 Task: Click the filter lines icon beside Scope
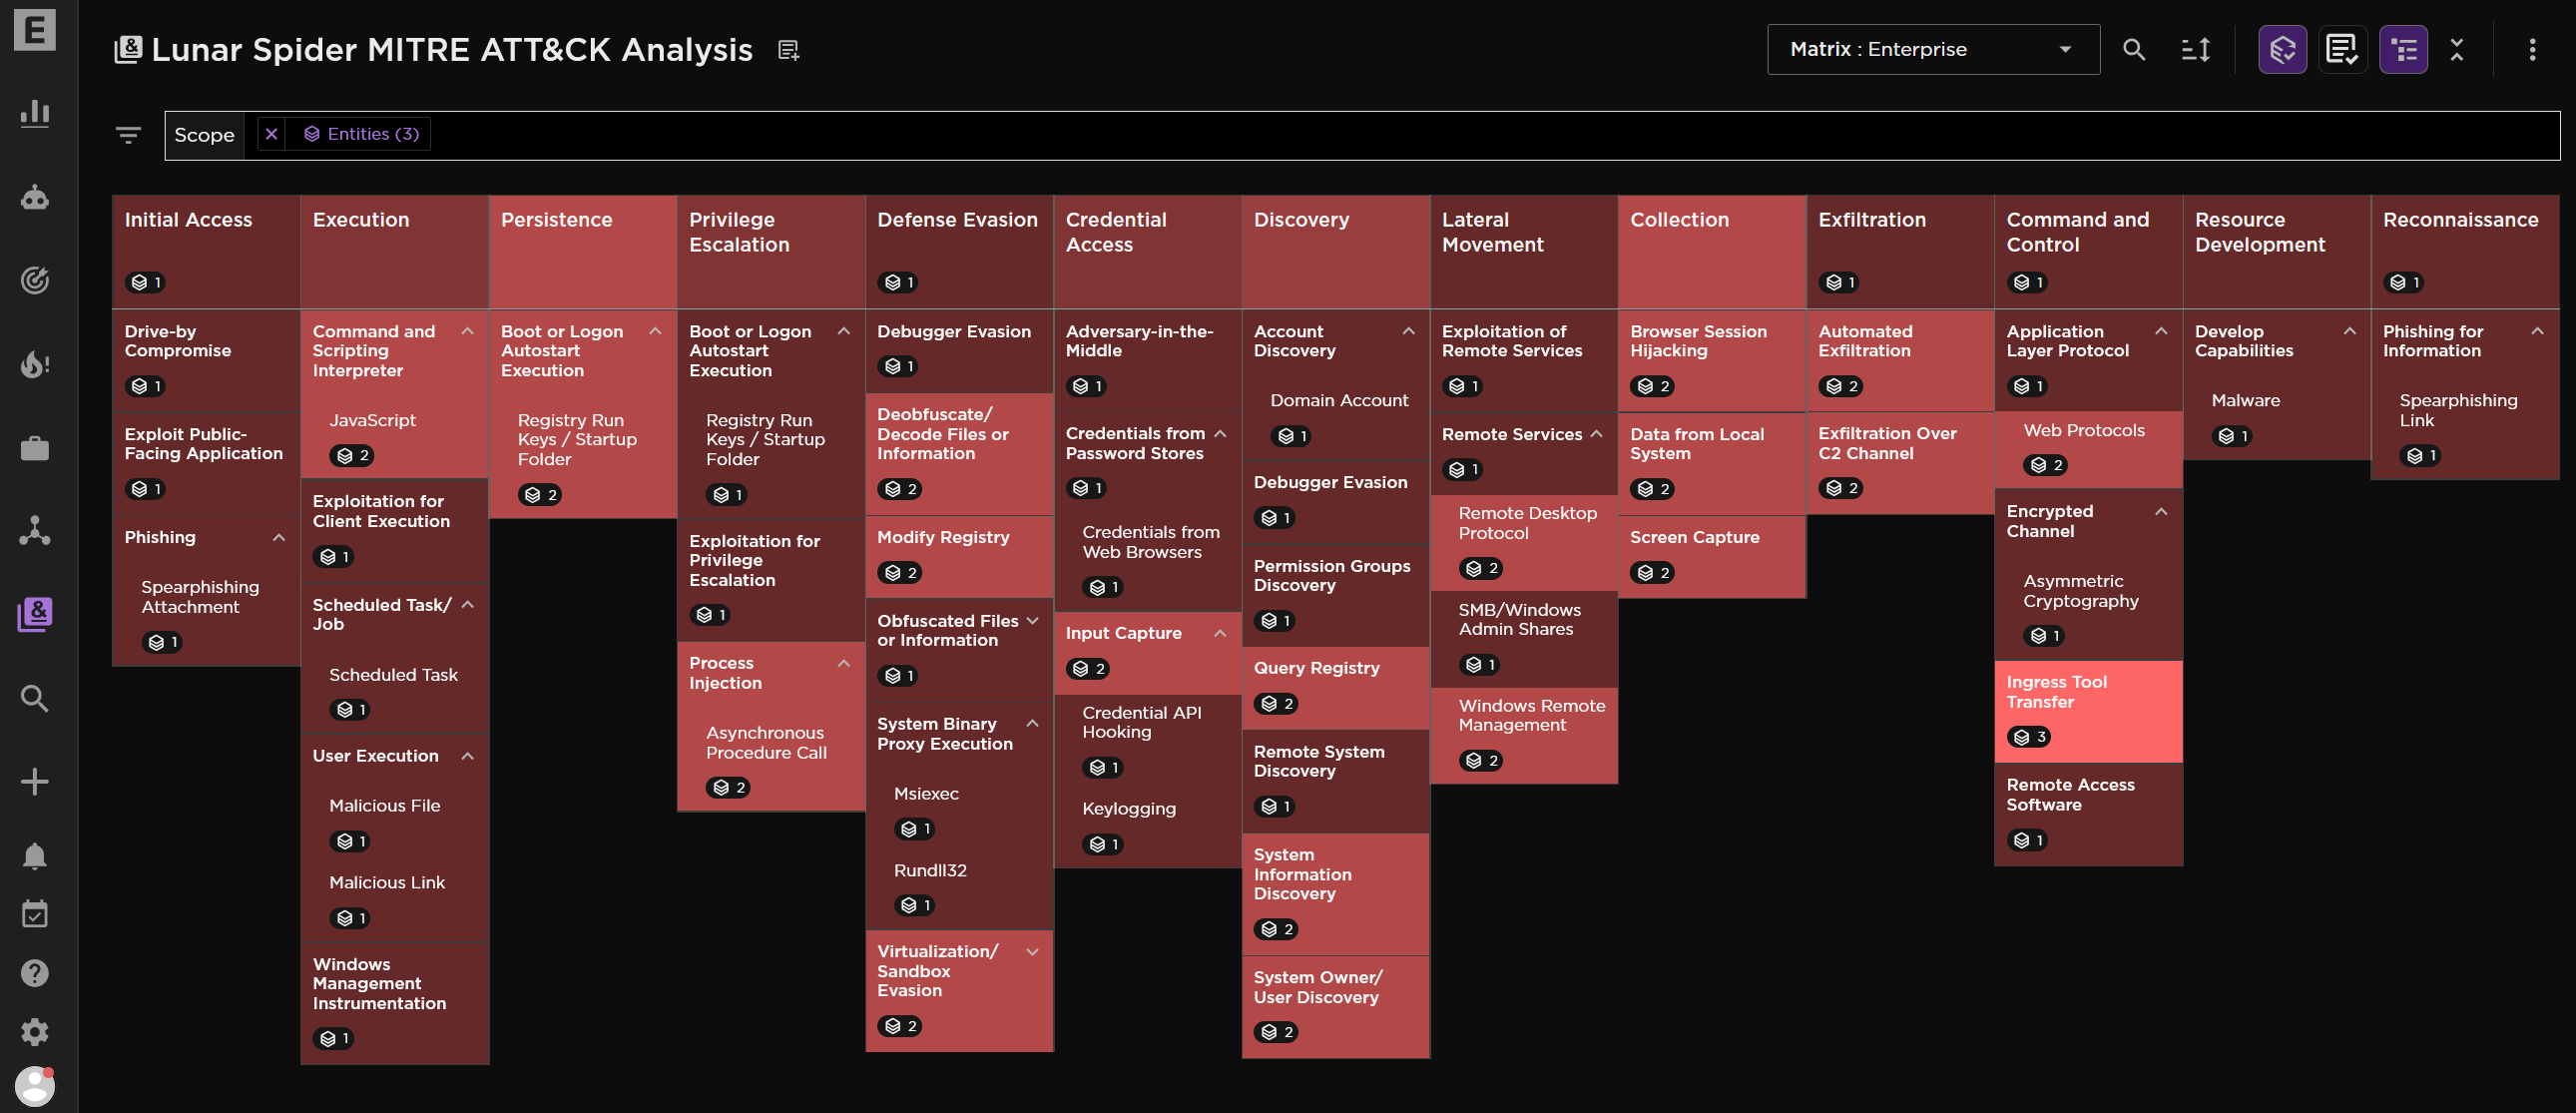[x=128, y=134]
